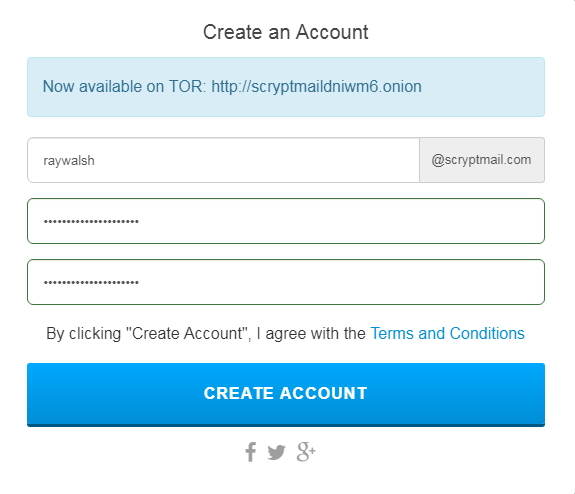Open the Facebook social icon
The image size is (575, 494).
pyautogui.click(x=251, y=452)
